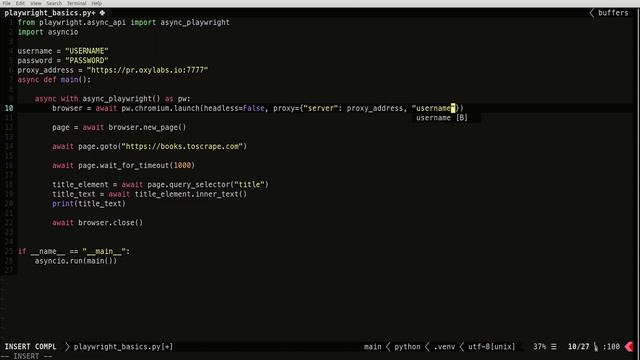The image size is (640, 360).
Task: Click "headless=False" in the launch call
Action: [x=234, y=108]
